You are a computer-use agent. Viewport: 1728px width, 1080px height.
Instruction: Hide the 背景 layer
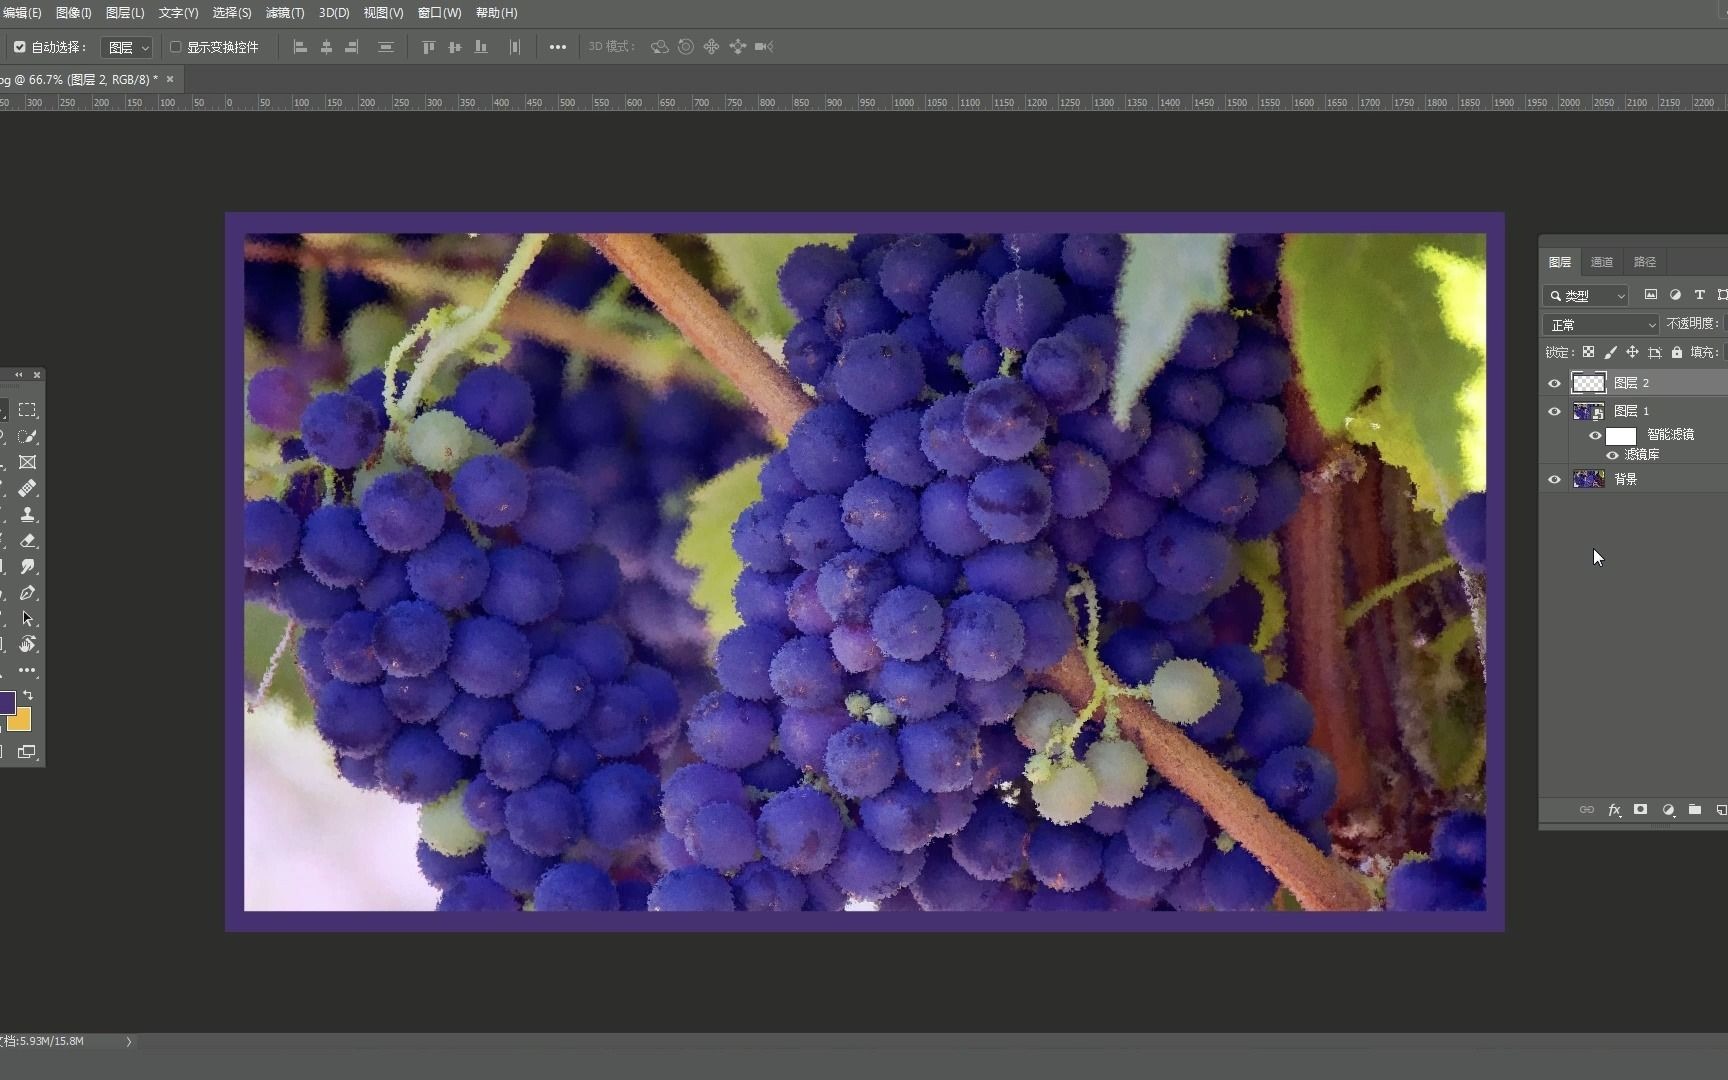click(1554, 479)
